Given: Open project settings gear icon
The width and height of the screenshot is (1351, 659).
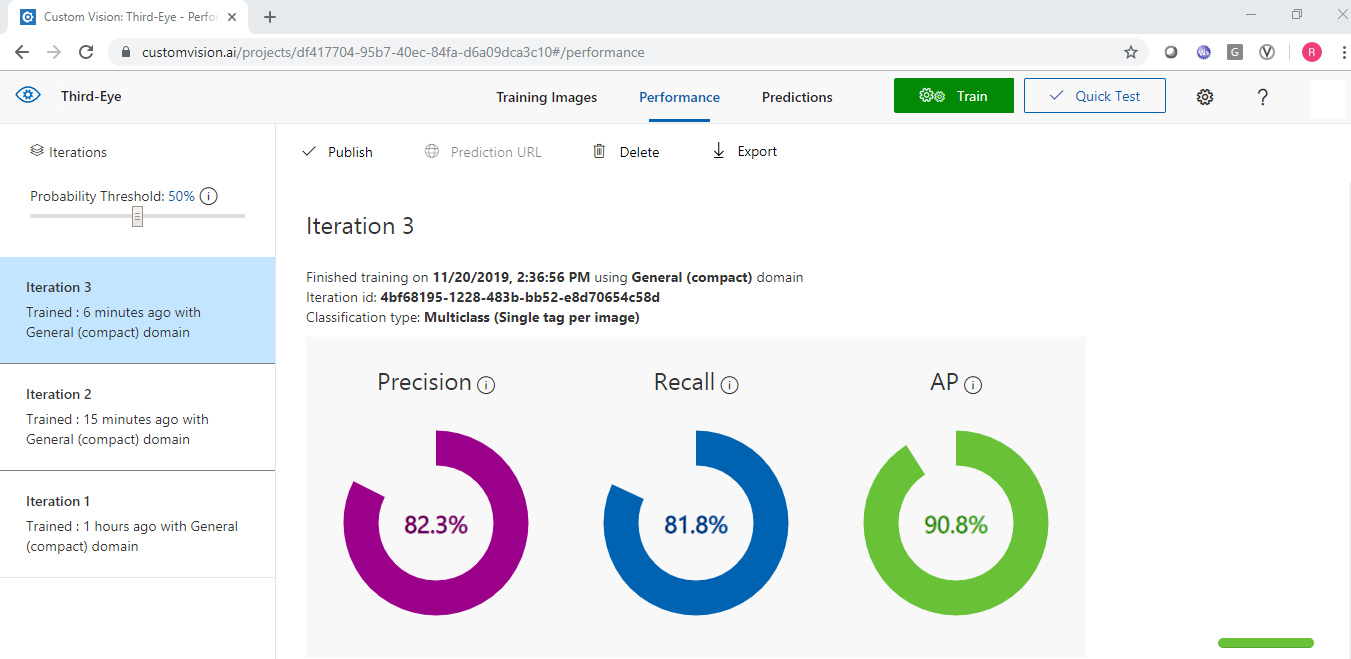Looking at the screenshot, I should [1205, 97].
